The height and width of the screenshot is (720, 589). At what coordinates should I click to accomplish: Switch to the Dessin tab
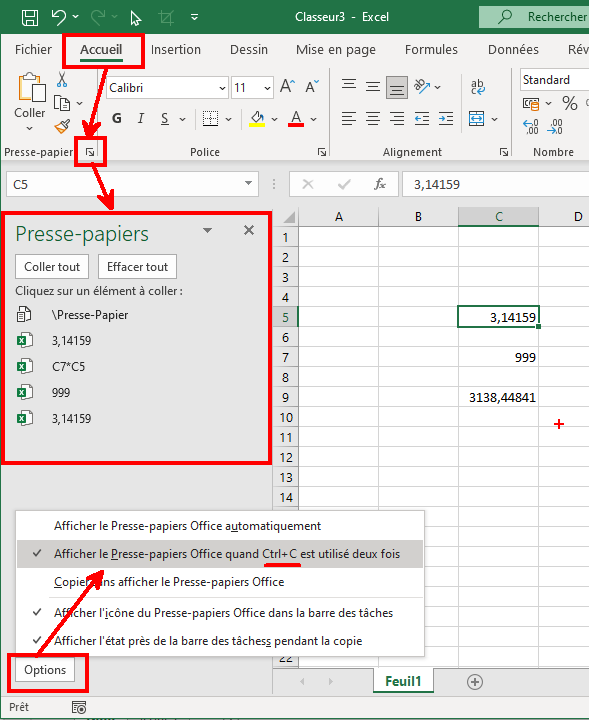coord(249,50)
